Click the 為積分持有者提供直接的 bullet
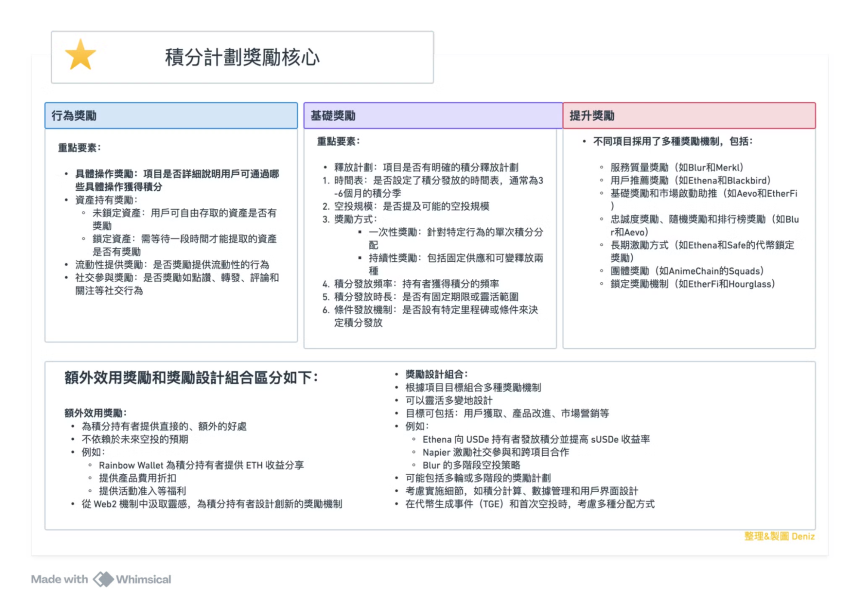 point(164,426)
